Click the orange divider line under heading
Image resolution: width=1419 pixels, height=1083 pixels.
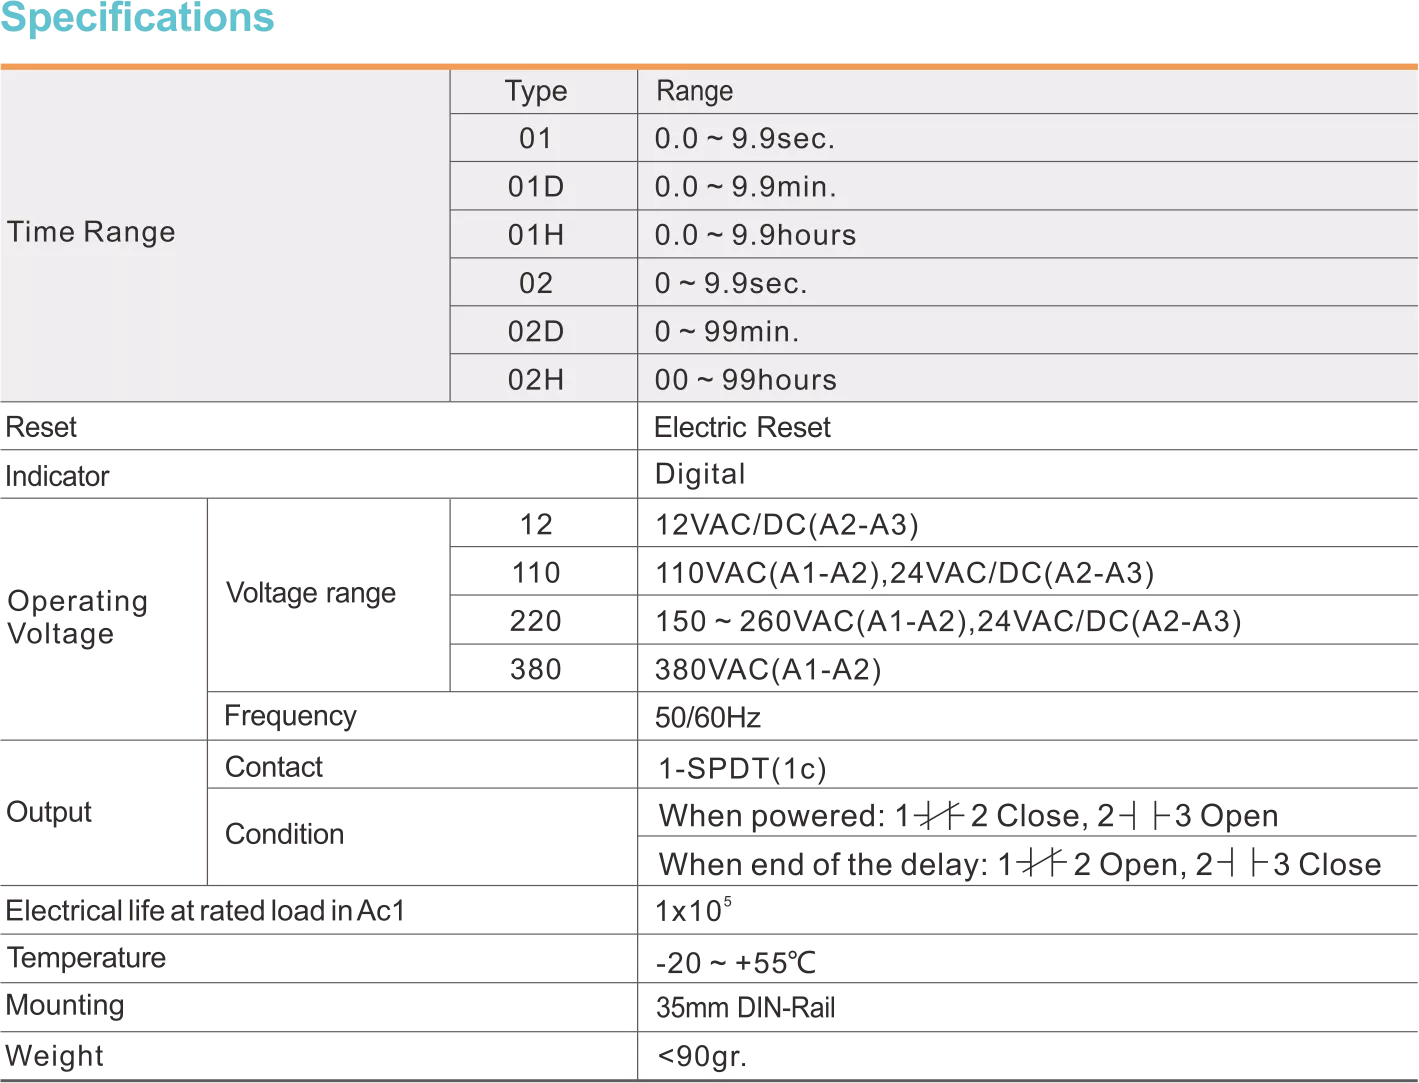709,64
